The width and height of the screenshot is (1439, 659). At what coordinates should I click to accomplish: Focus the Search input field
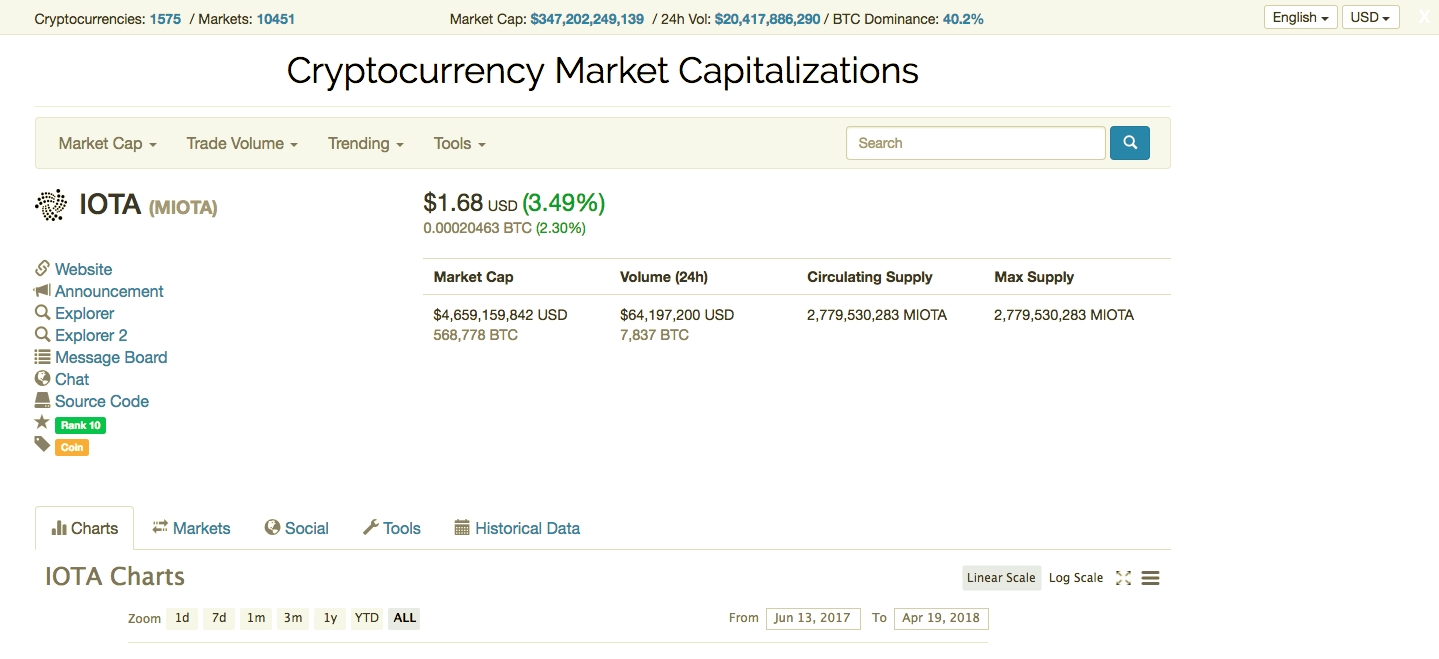[976, 143]
